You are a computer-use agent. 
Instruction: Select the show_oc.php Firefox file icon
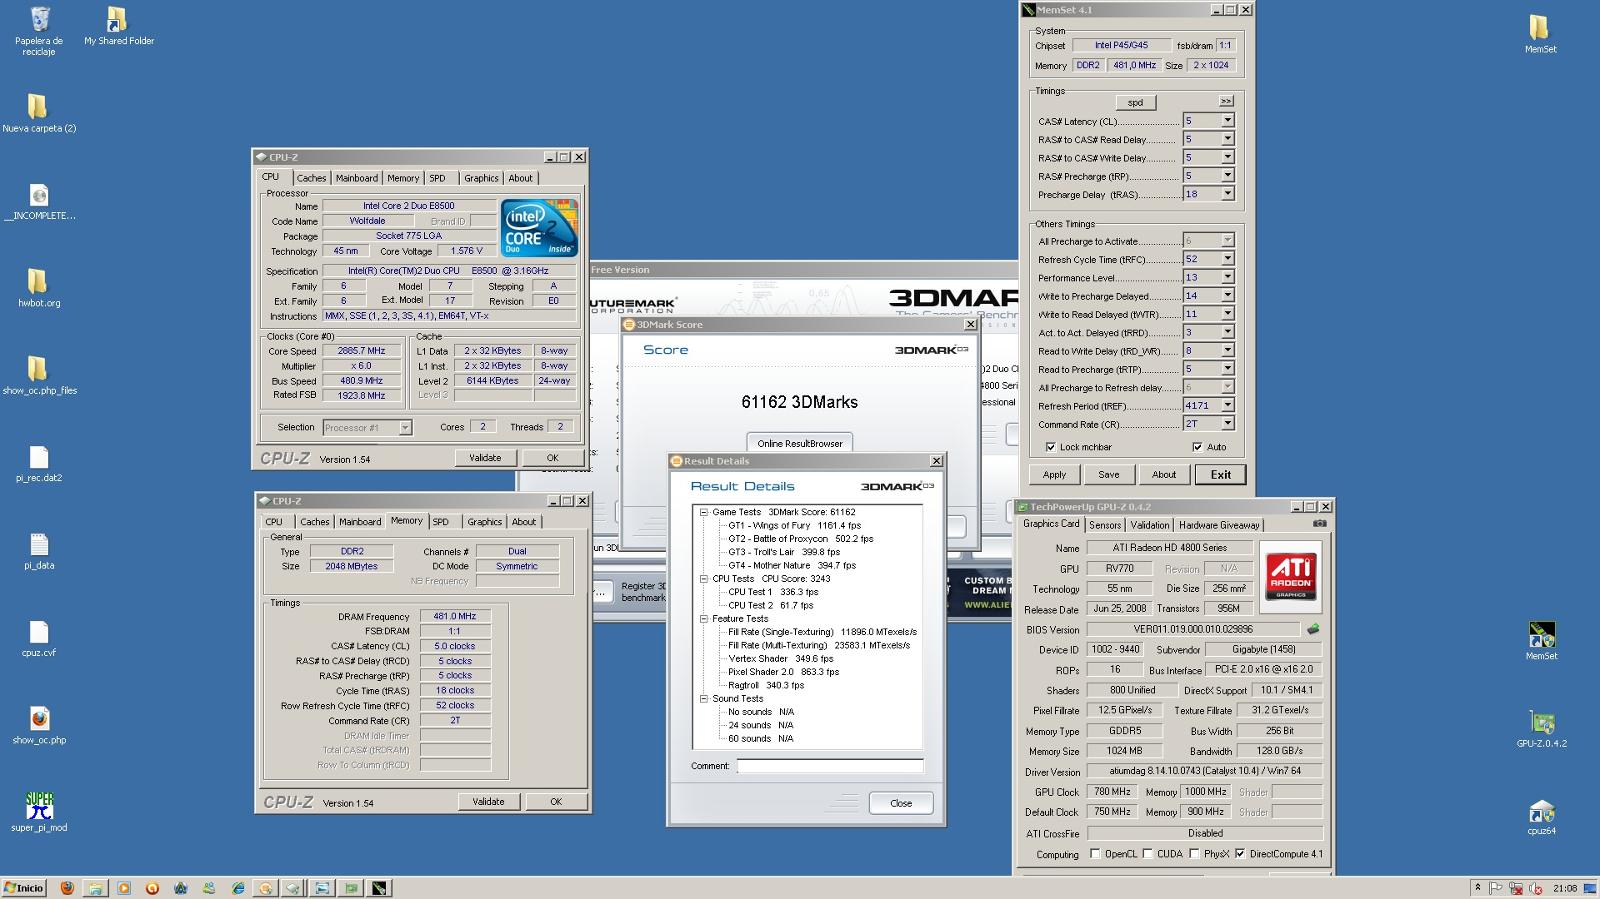coord(39,719)
